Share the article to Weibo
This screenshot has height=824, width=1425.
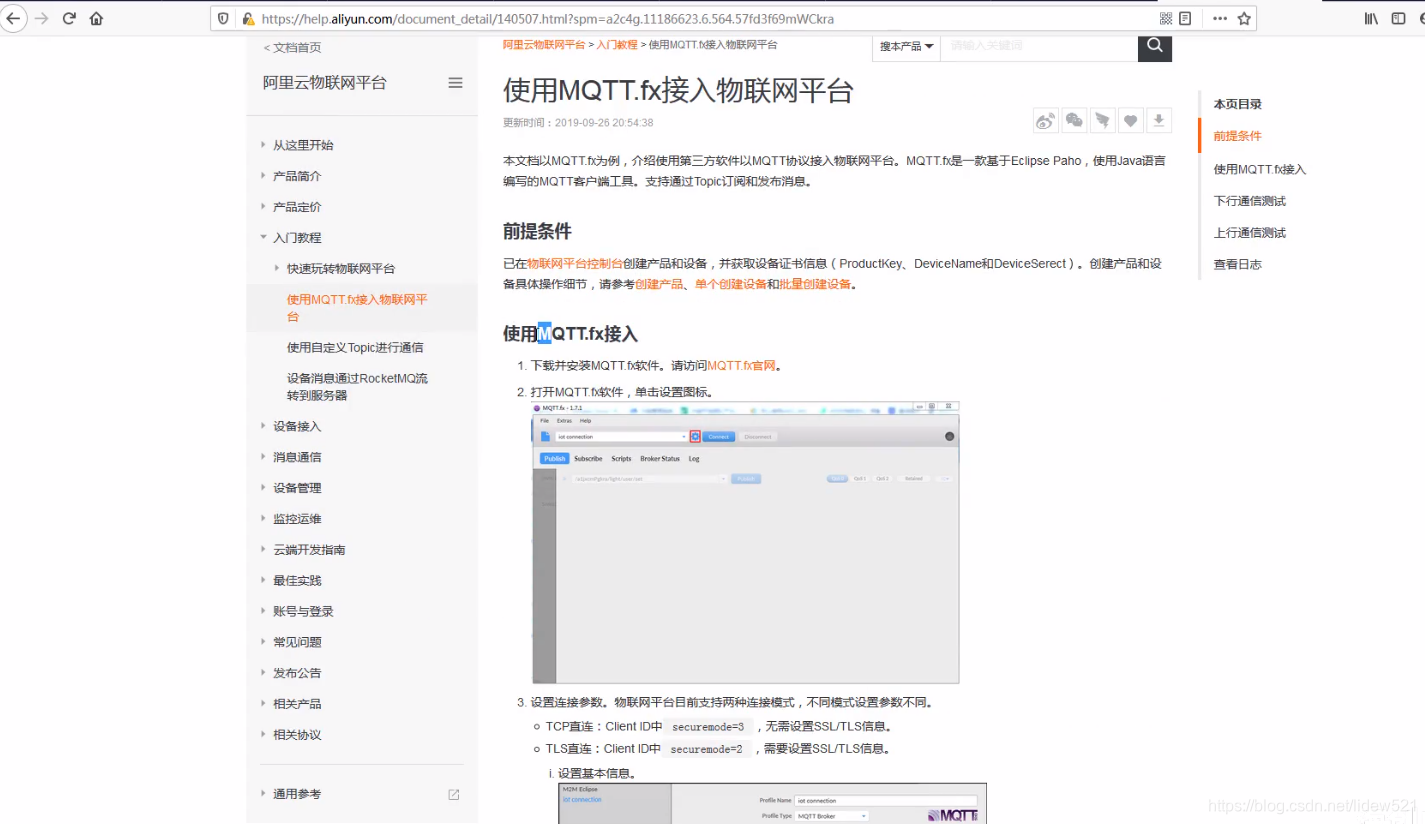pos(1046,120)
